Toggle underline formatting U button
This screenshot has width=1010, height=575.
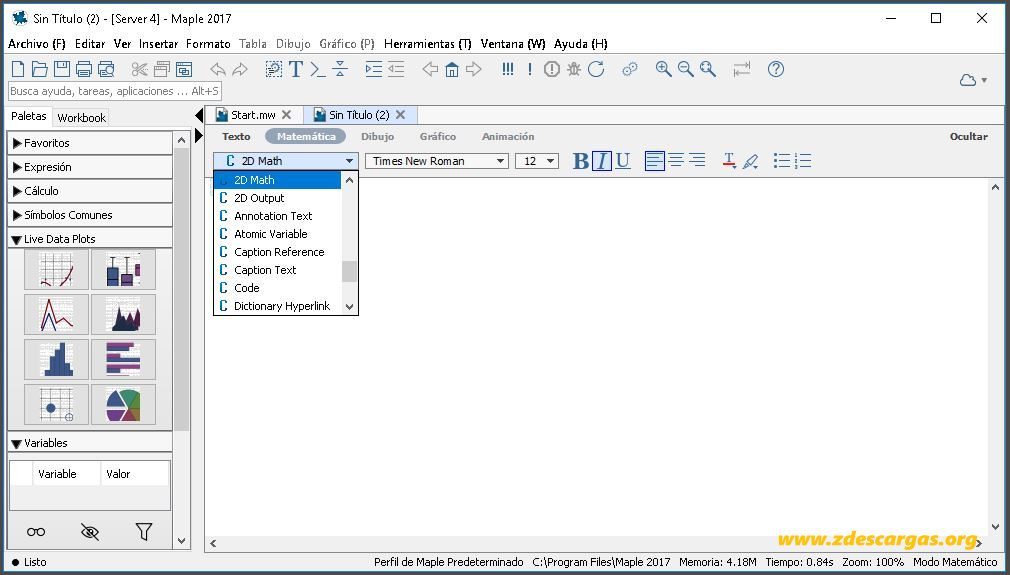pyautogui.click(x=622, y=160)
